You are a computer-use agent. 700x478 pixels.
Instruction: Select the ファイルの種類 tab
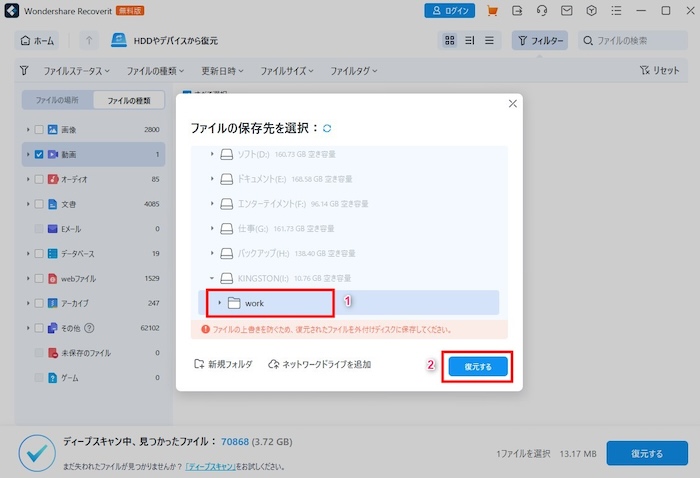(129, 101)
